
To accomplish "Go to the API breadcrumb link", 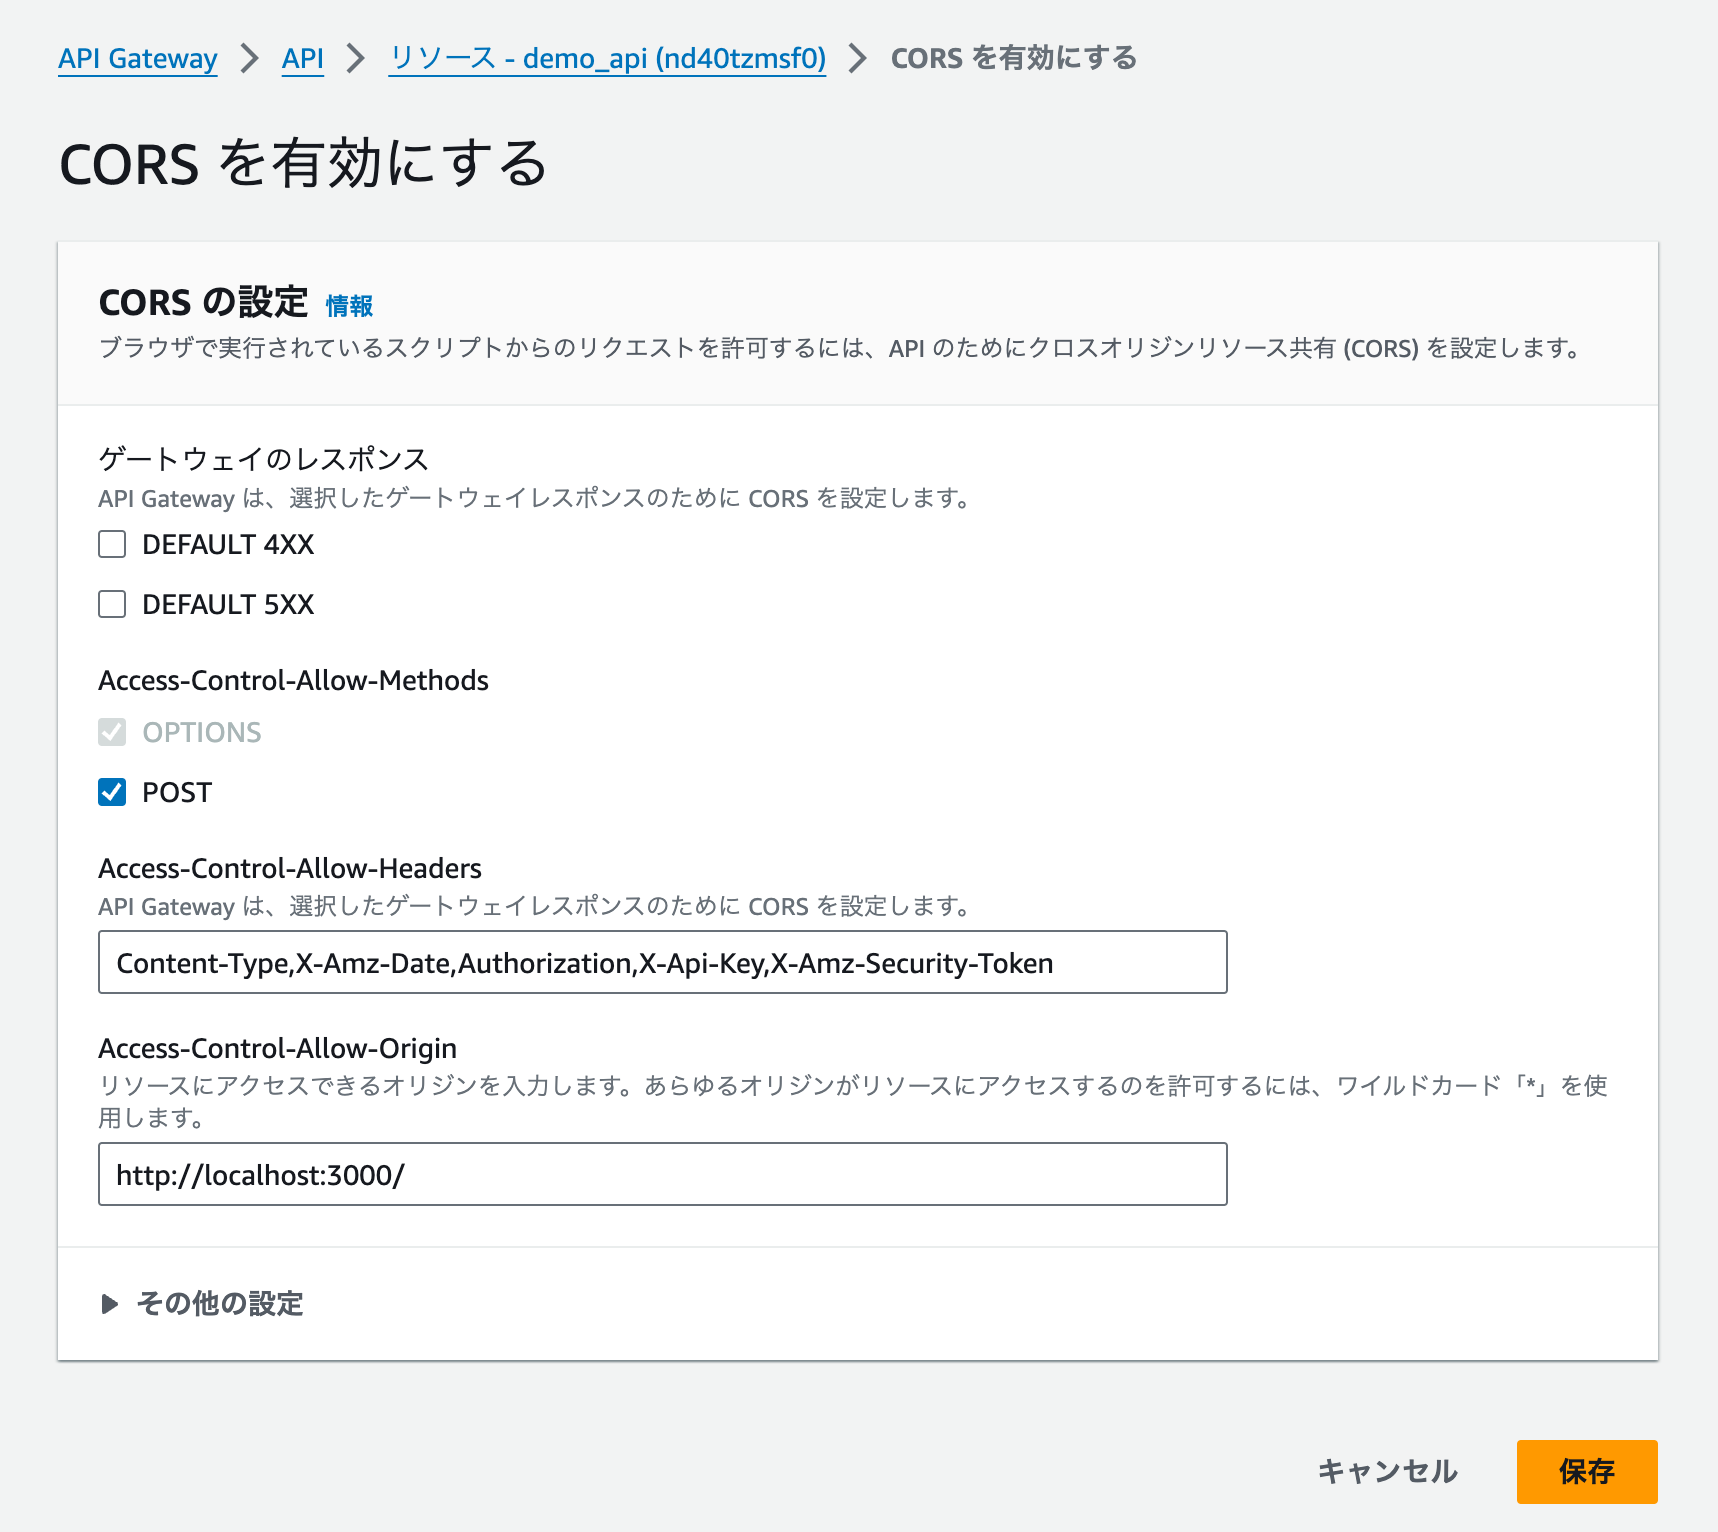I will tap(302, 59).
